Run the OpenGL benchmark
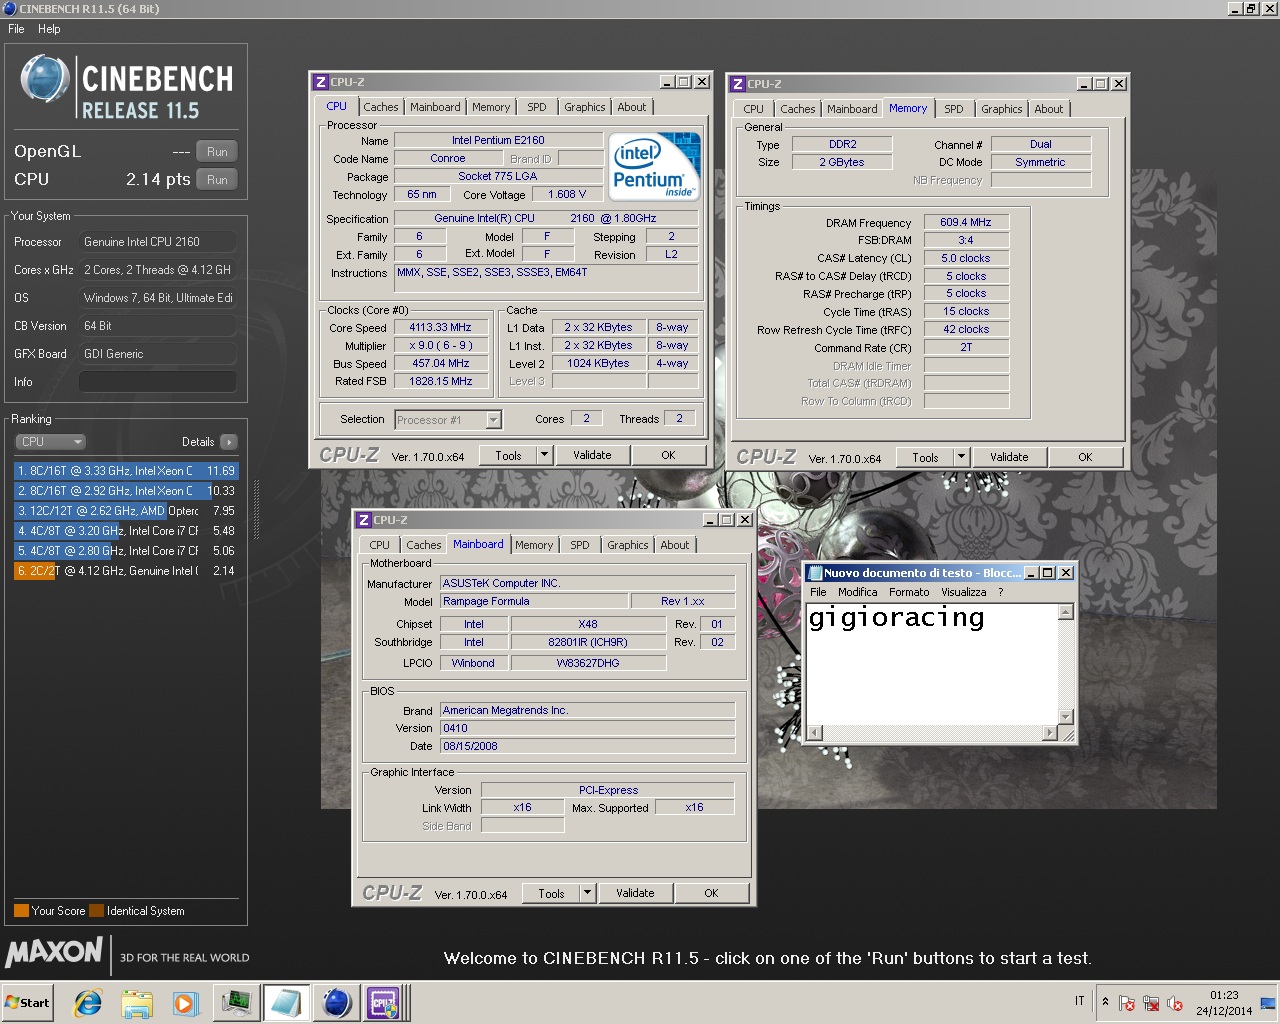 (x=217, y=152)
